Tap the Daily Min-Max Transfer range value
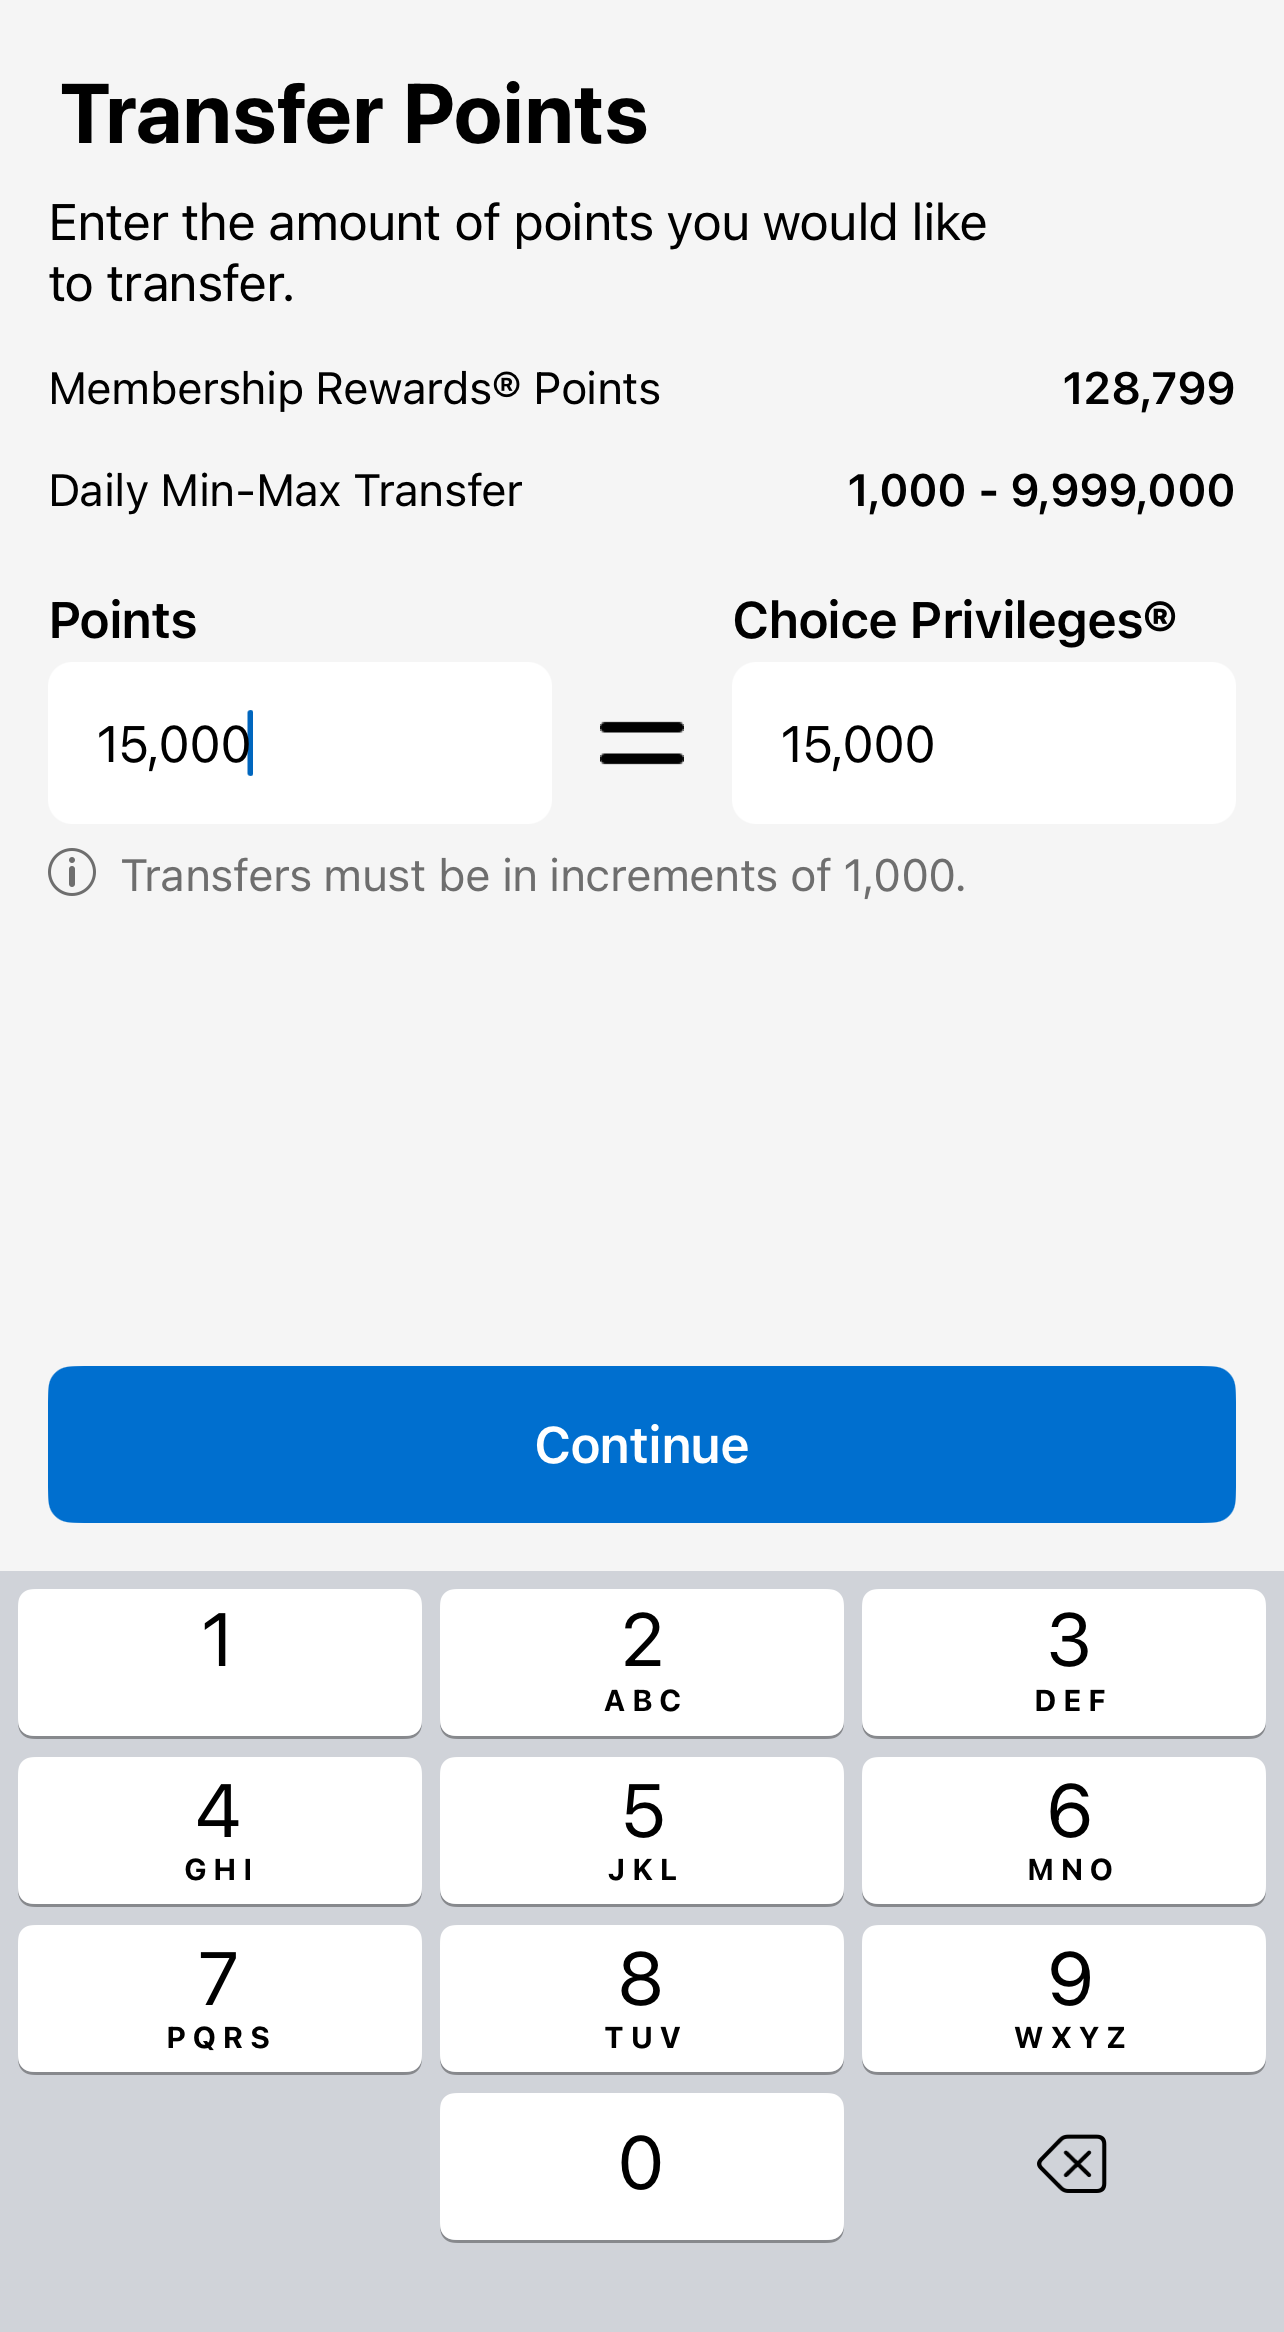The height and width of the screenshot is (2332, 1284). point(1040,491)
